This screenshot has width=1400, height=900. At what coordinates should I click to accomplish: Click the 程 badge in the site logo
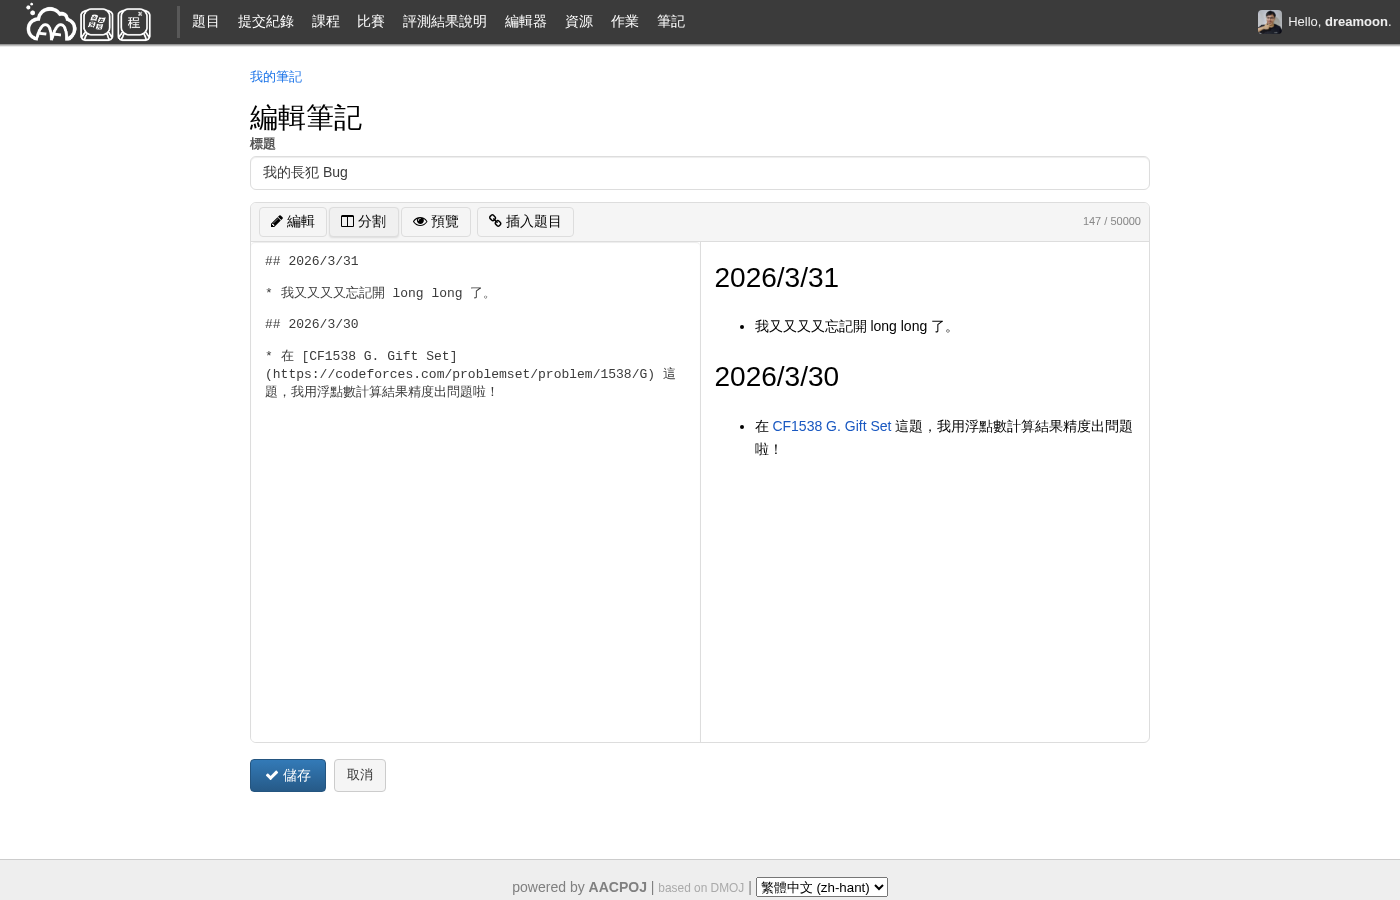(x=133, y=22)
